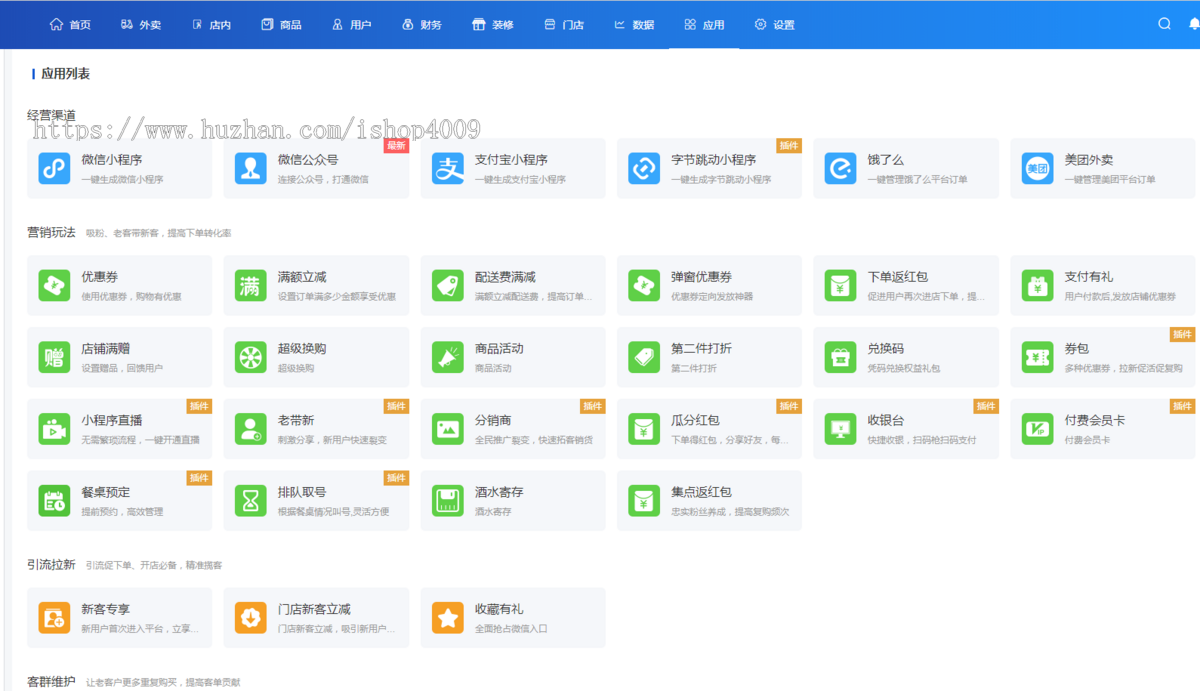Open the 数据 menu item
The height and width of the screenshot is (691, 1200).
(634, 25)
